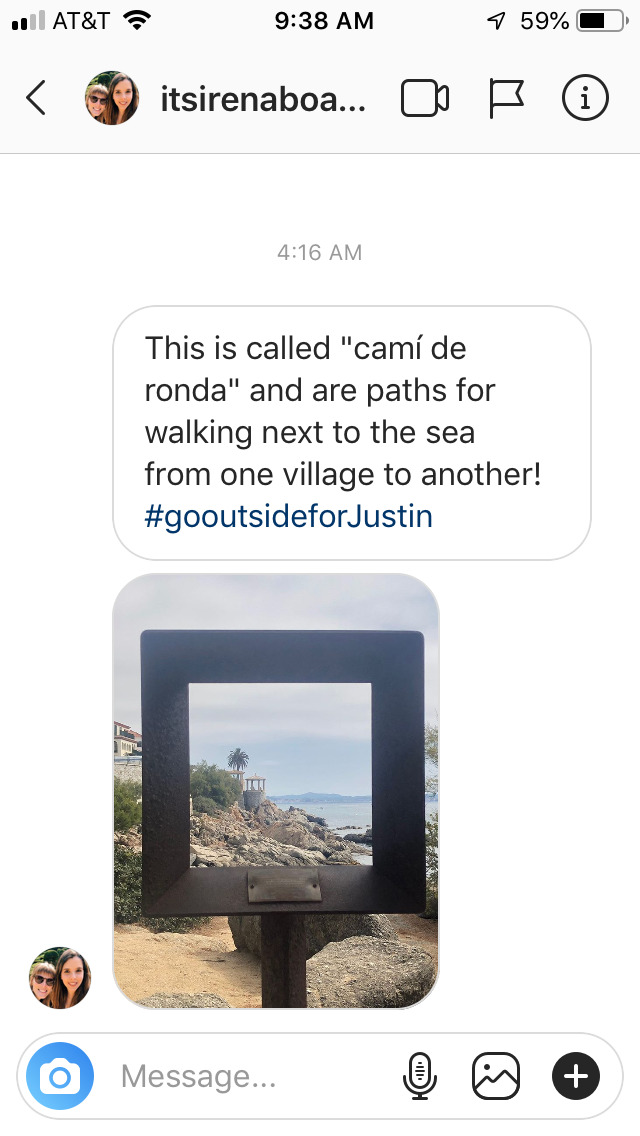Start a video call
Viewport: 640px width, 1136px height.
coord(425,98)
